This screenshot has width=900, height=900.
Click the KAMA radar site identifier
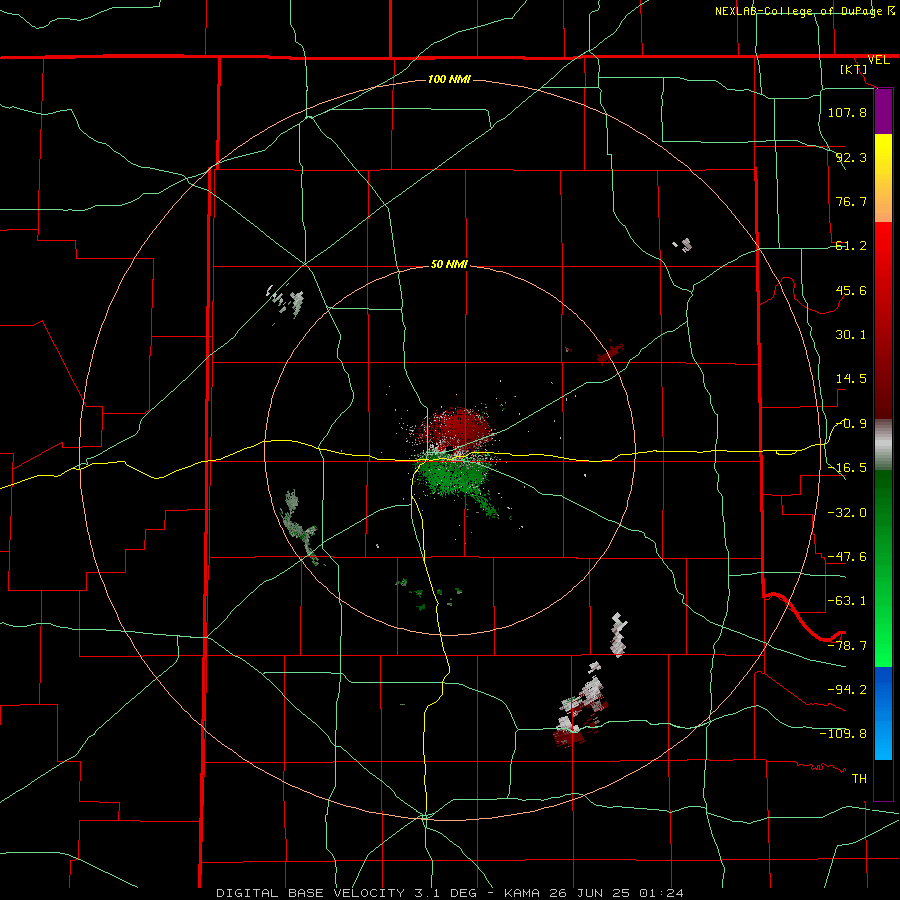pyautogui.click(x=522, y=893)
